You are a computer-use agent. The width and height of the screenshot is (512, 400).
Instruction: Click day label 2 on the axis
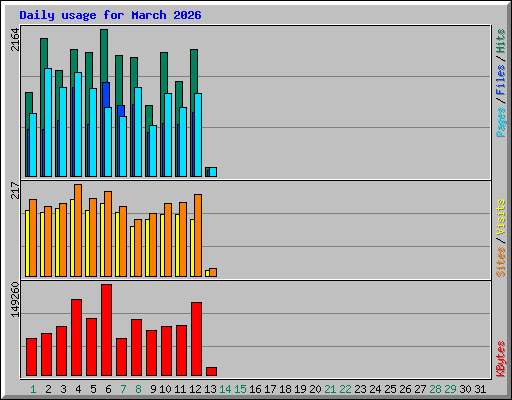point(48,389)
